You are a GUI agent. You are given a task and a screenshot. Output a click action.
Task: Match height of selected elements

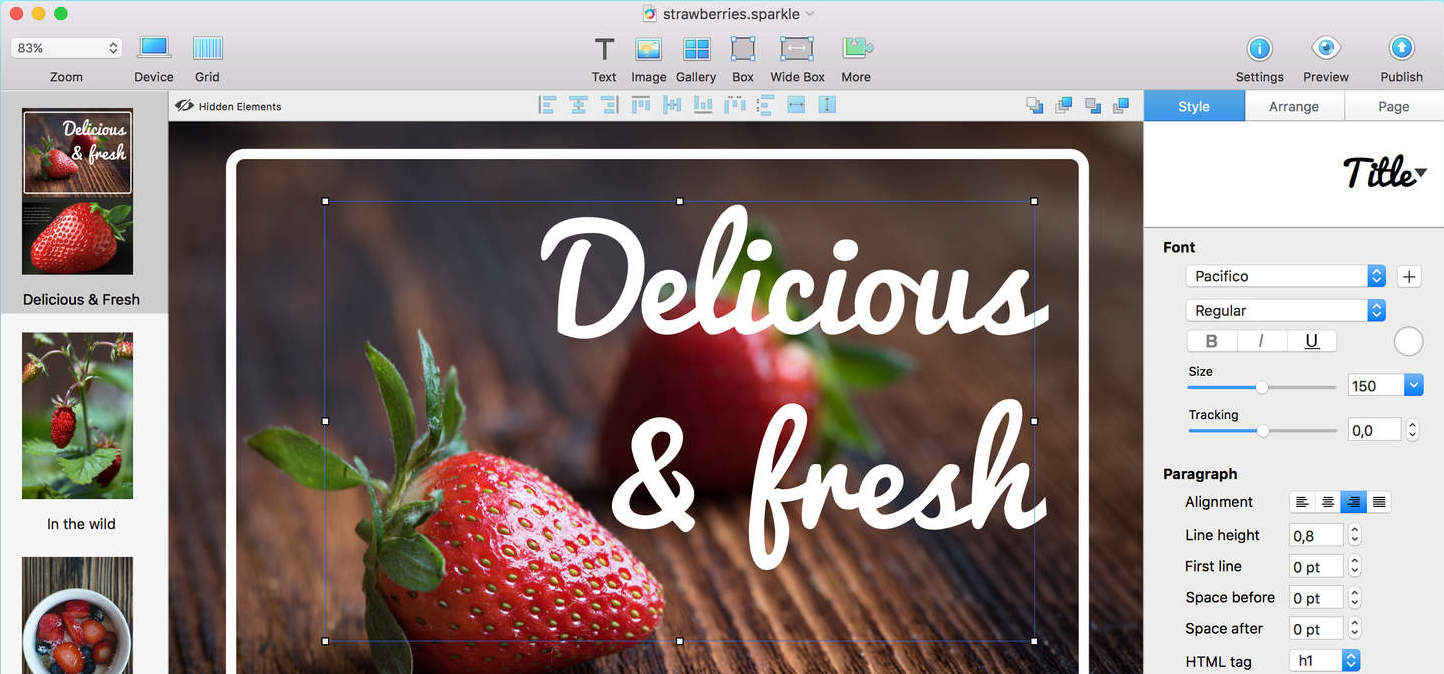point(827,105)
